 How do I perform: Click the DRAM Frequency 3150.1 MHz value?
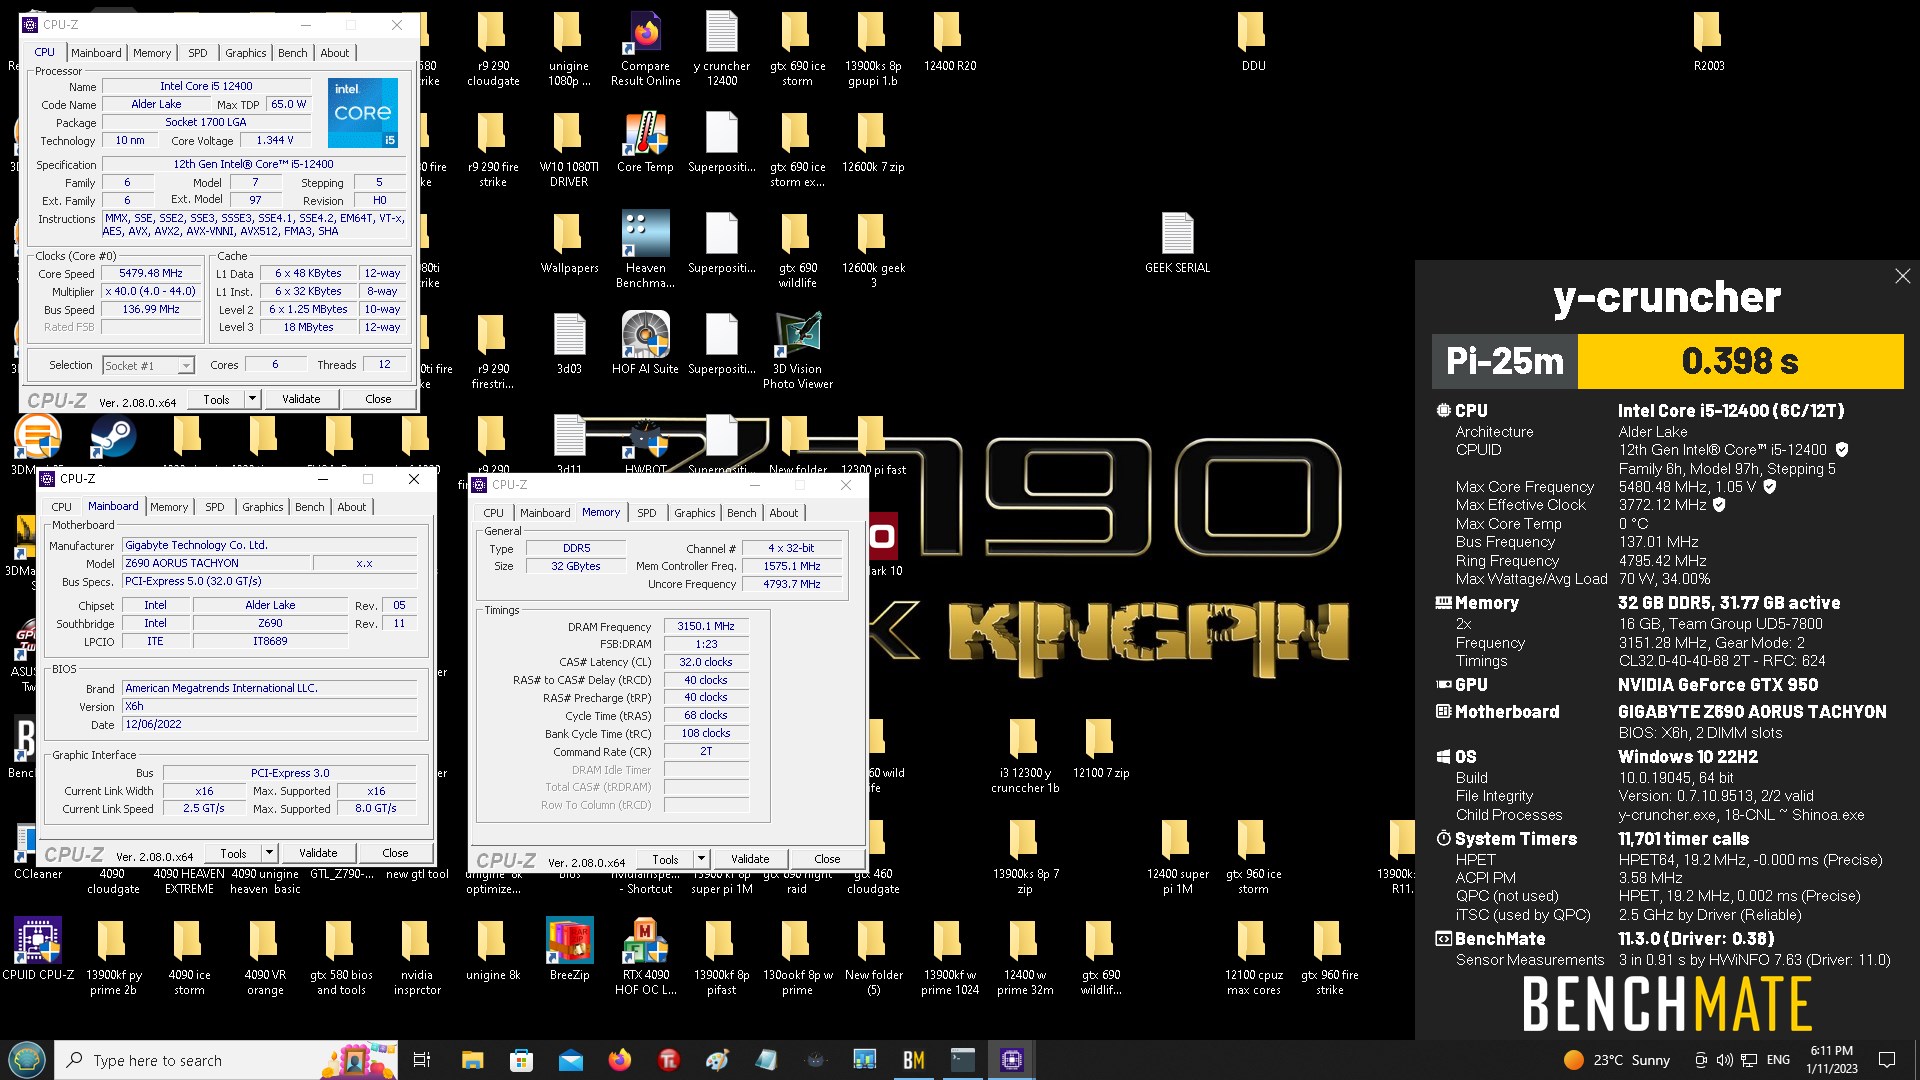pos(706,626)
